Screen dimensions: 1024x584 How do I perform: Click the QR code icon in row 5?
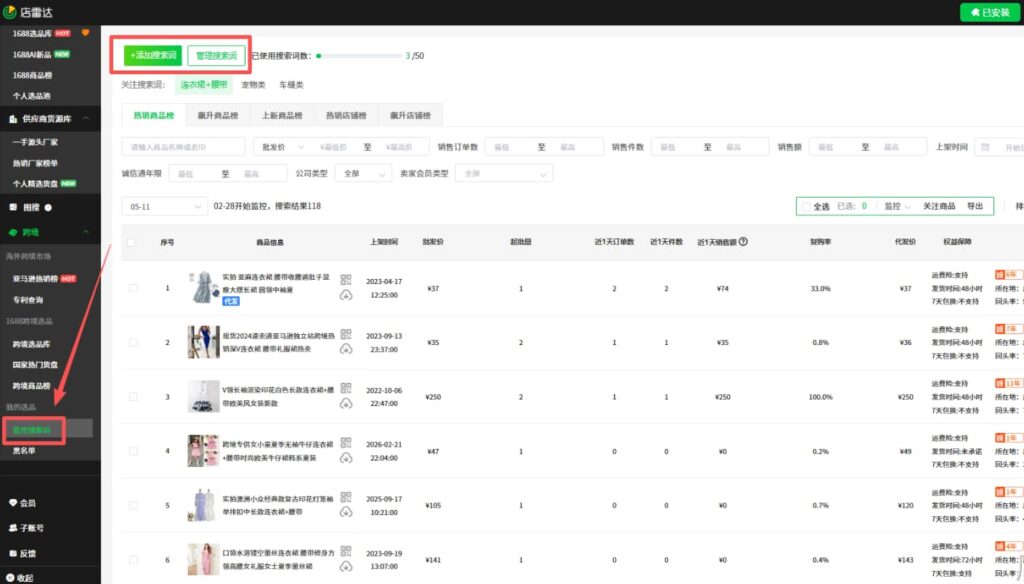coord(345,496)
